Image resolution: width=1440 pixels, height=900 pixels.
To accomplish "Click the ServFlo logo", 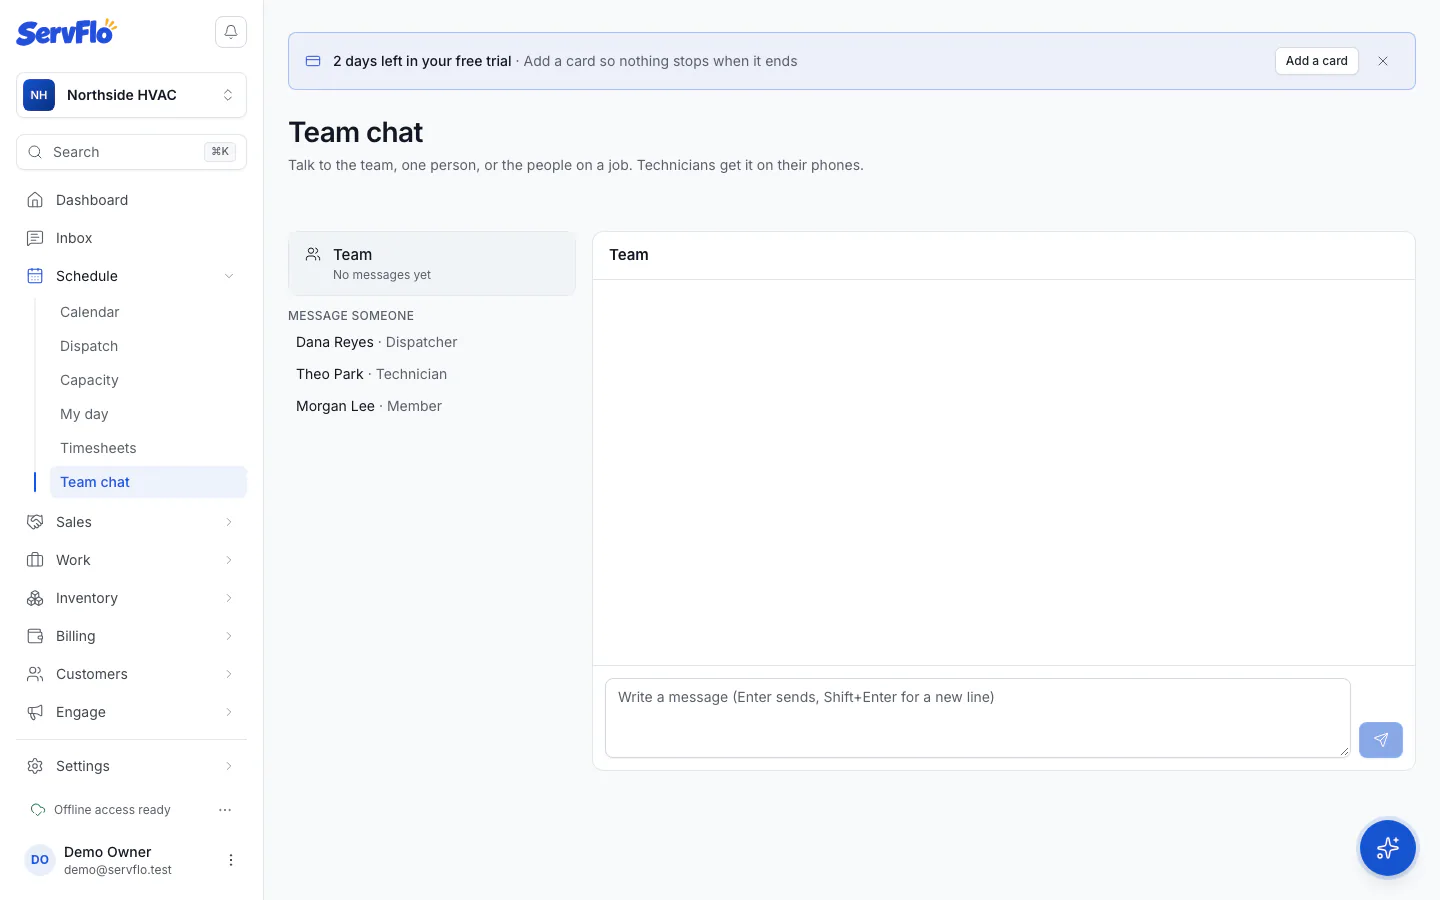I will coord(66,32).
